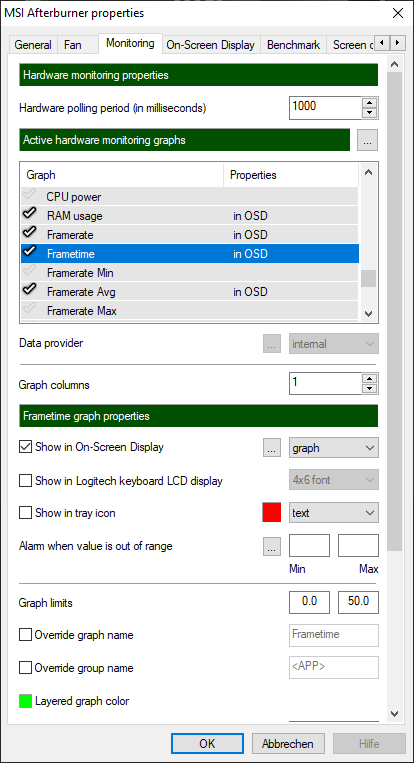Image resolution: width=414 pixels, height=763 pixels.
Task: Open the tray icon type dropdown showing text
Action: 334,513
